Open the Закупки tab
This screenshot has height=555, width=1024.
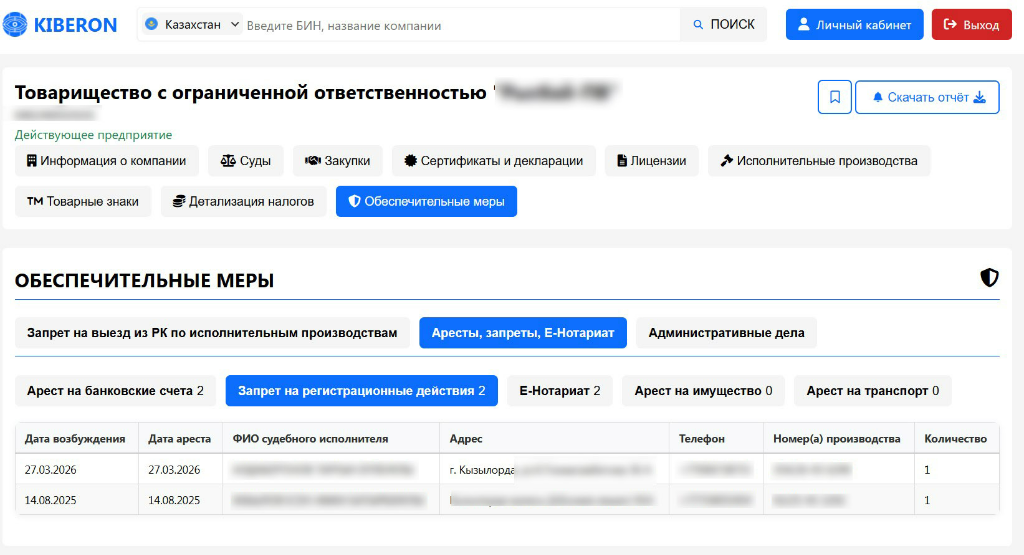(338, 161)
